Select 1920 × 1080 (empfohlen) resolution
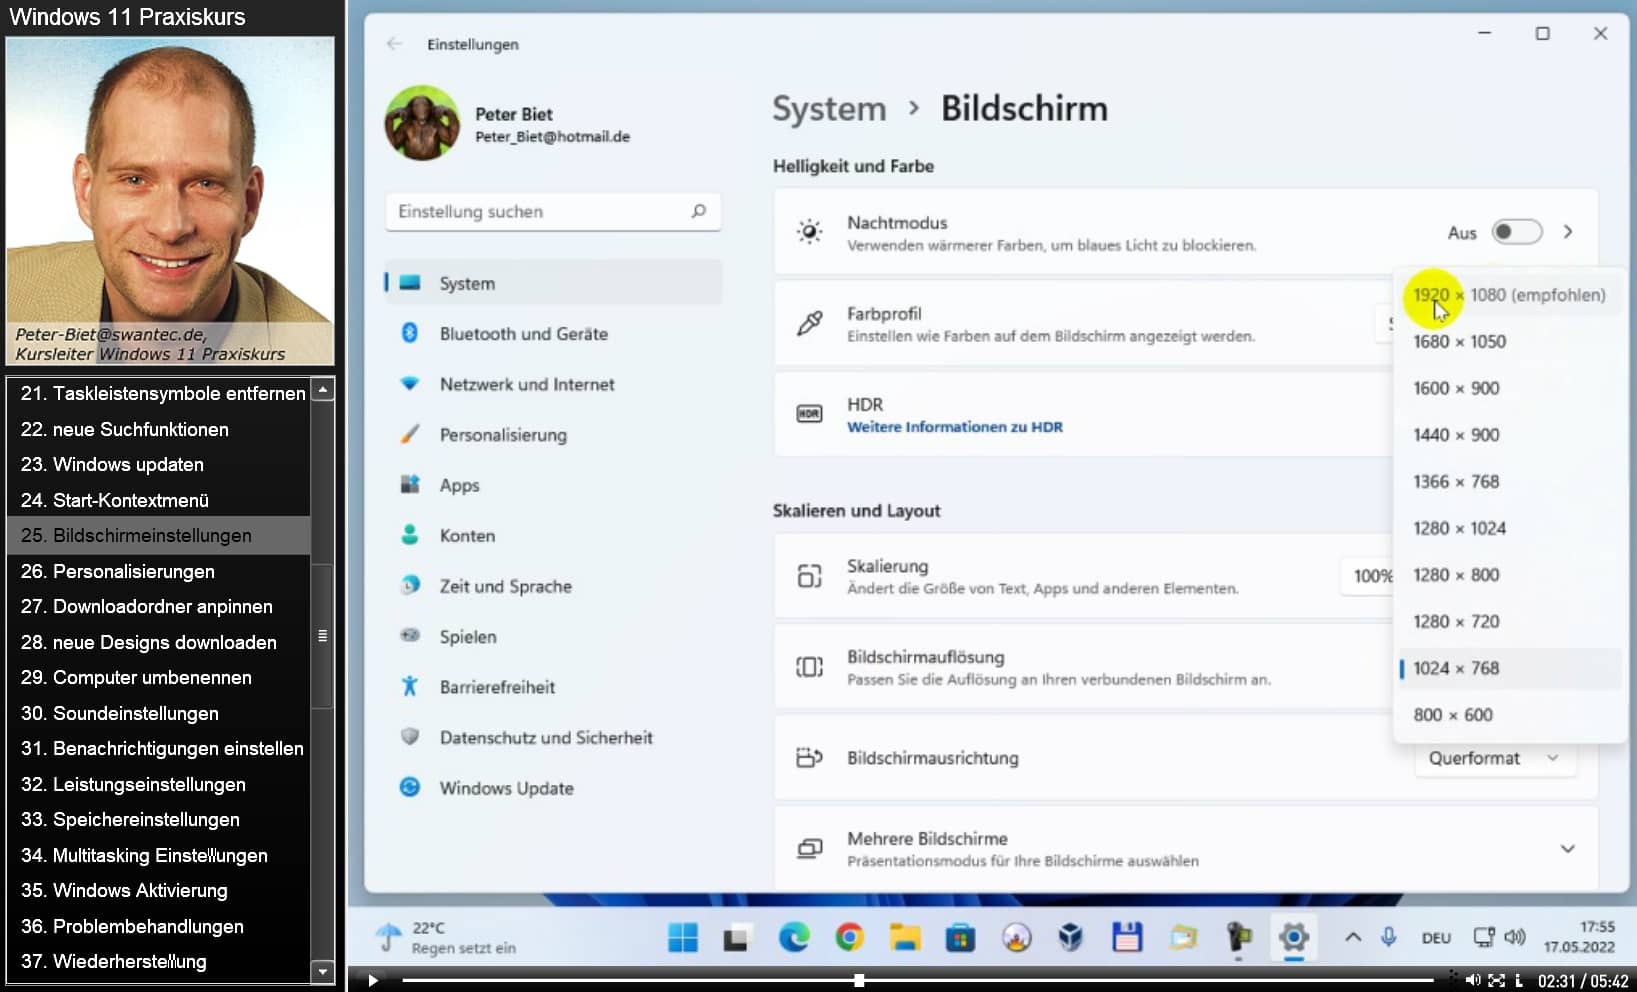The width and height of the screenshot is (1637, 992). tap(1508, 295)
